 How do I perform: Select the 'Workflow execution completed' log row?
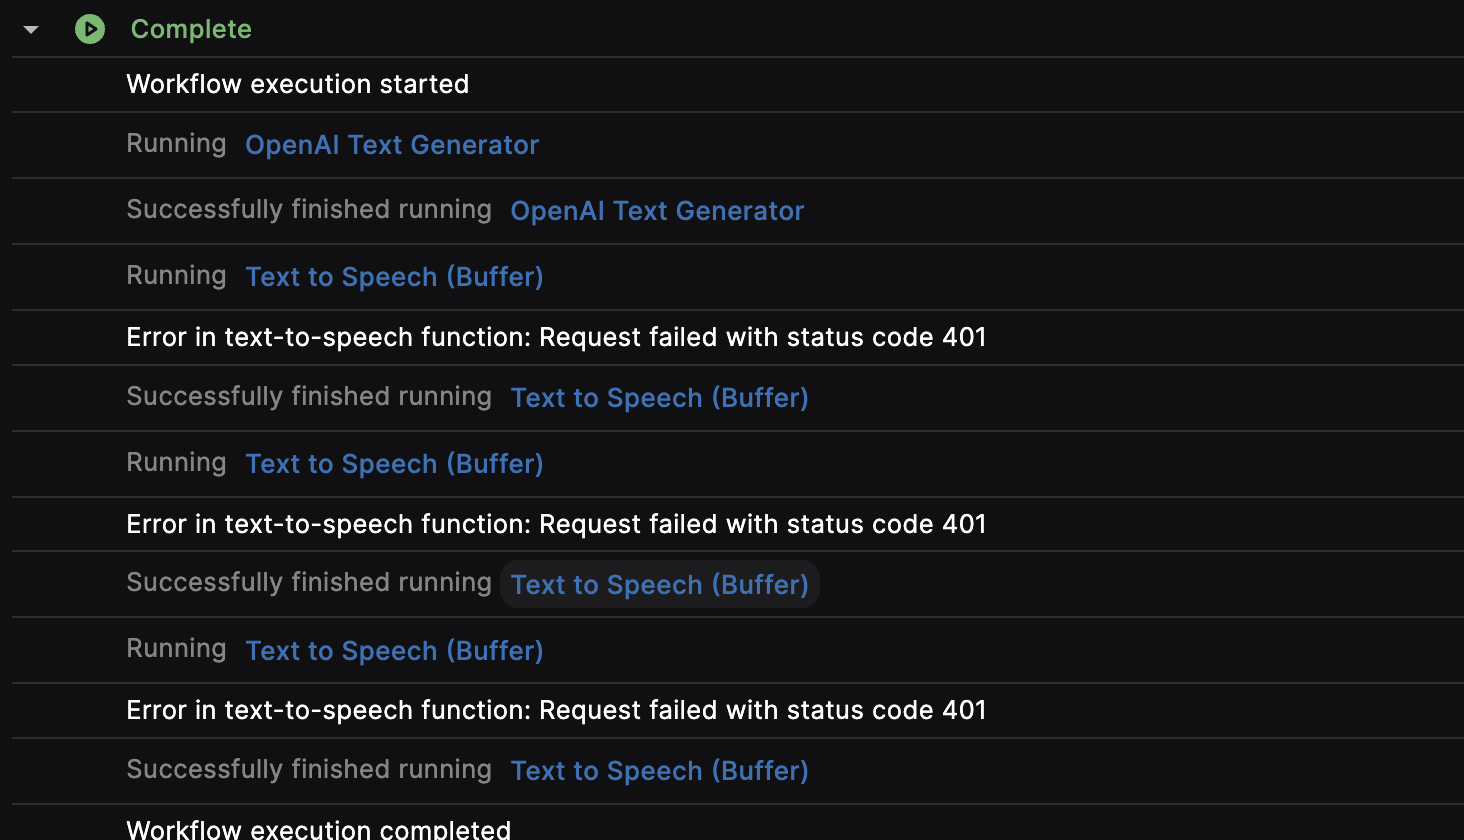(318, 829)
